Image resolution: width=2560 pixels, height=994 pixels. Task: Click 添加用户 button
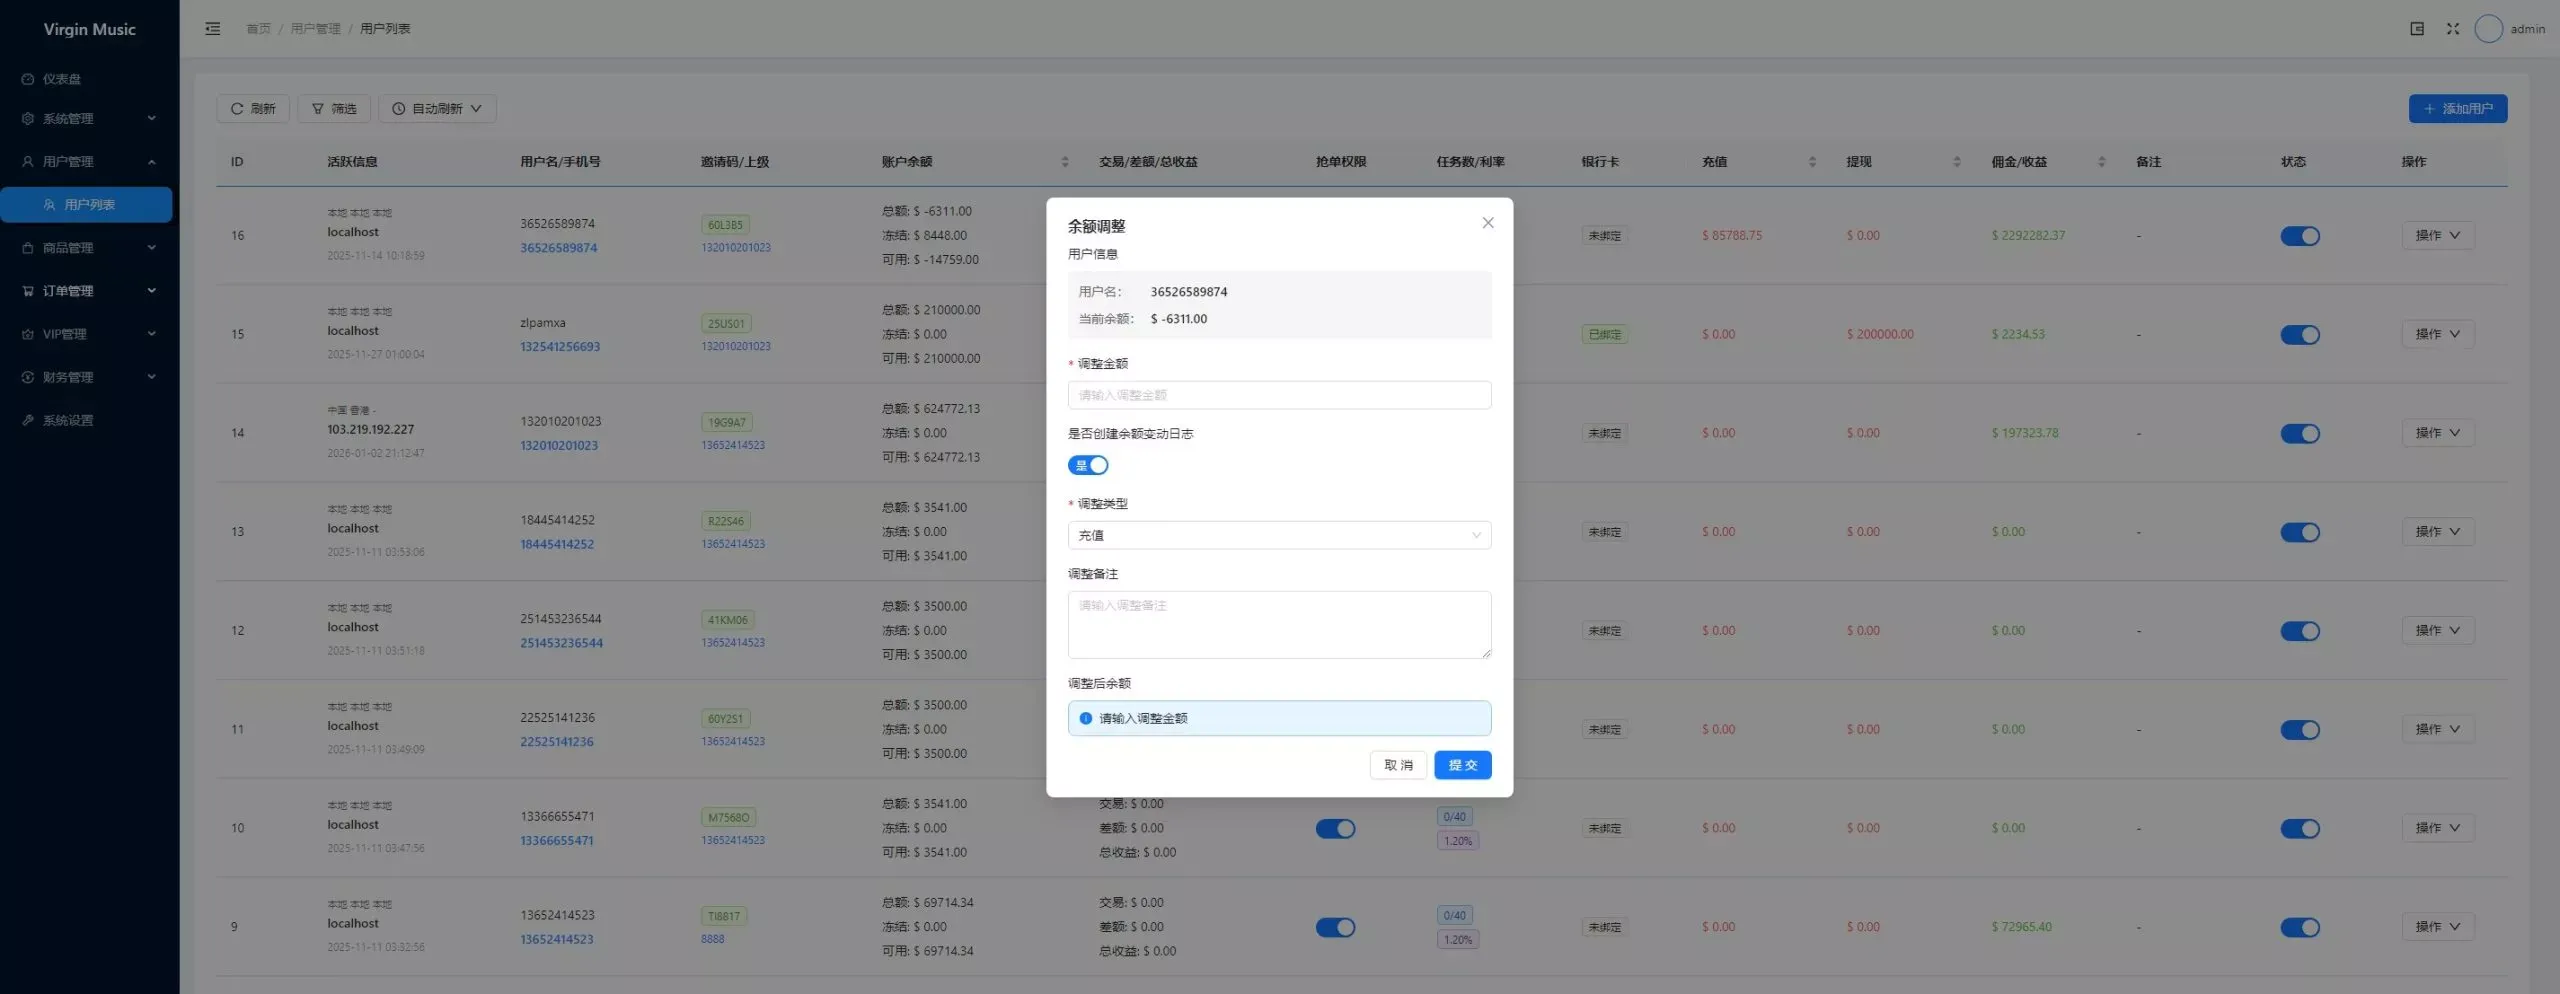pos(2457,109)
